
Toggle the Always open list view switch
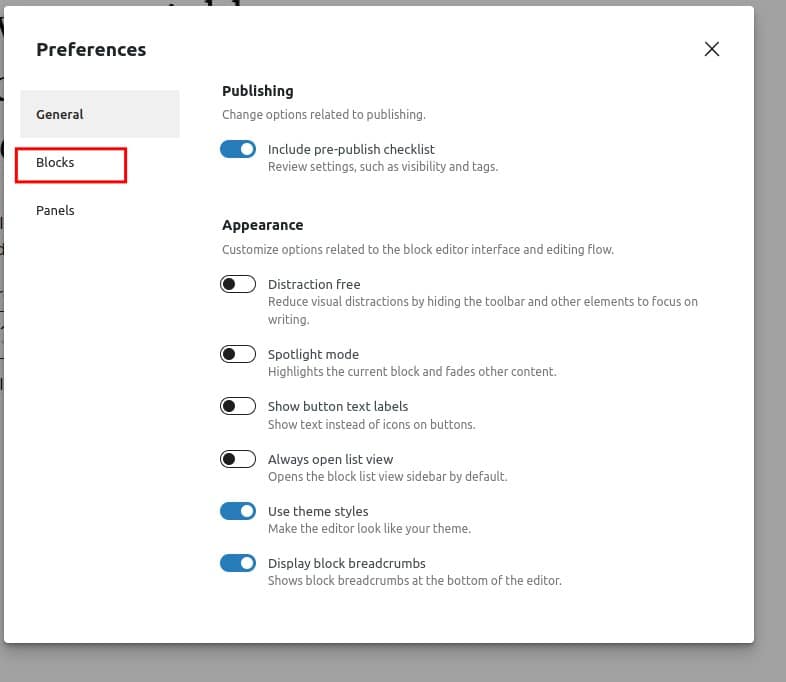coord(238,459)
